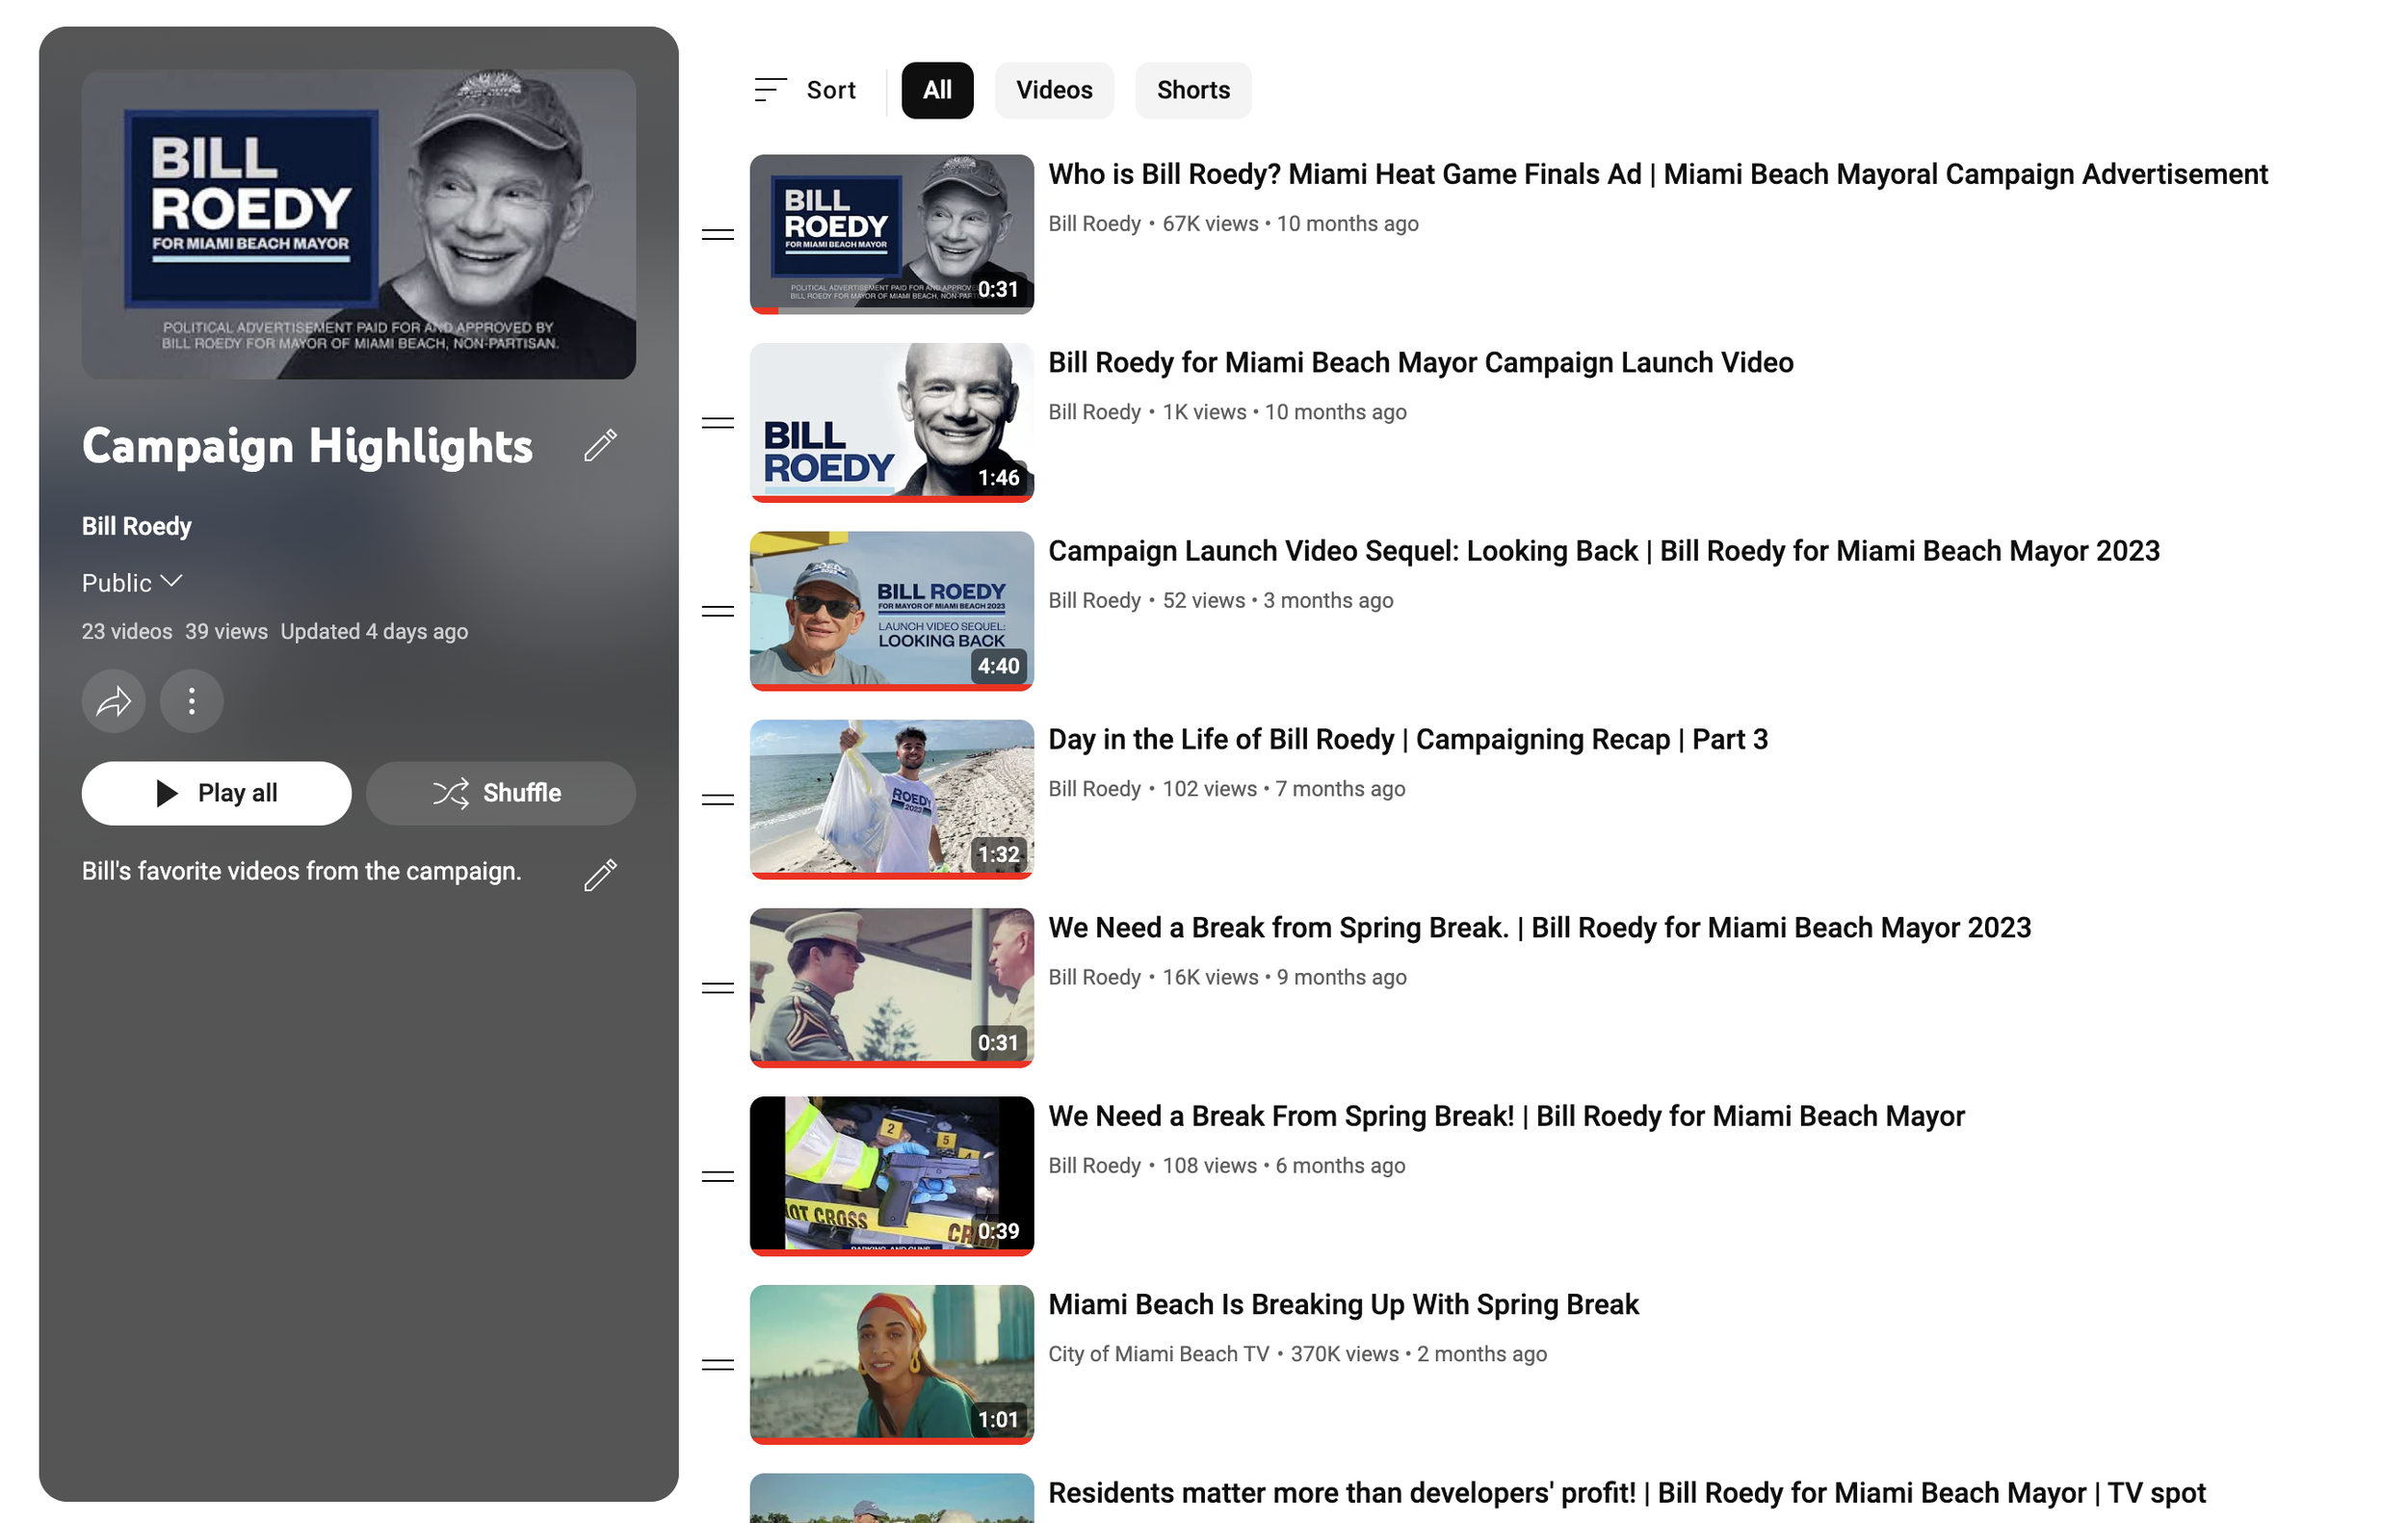Click '23 videos' count text
This screenshot has height=1523, width=2408.
[x=127, y=632]
